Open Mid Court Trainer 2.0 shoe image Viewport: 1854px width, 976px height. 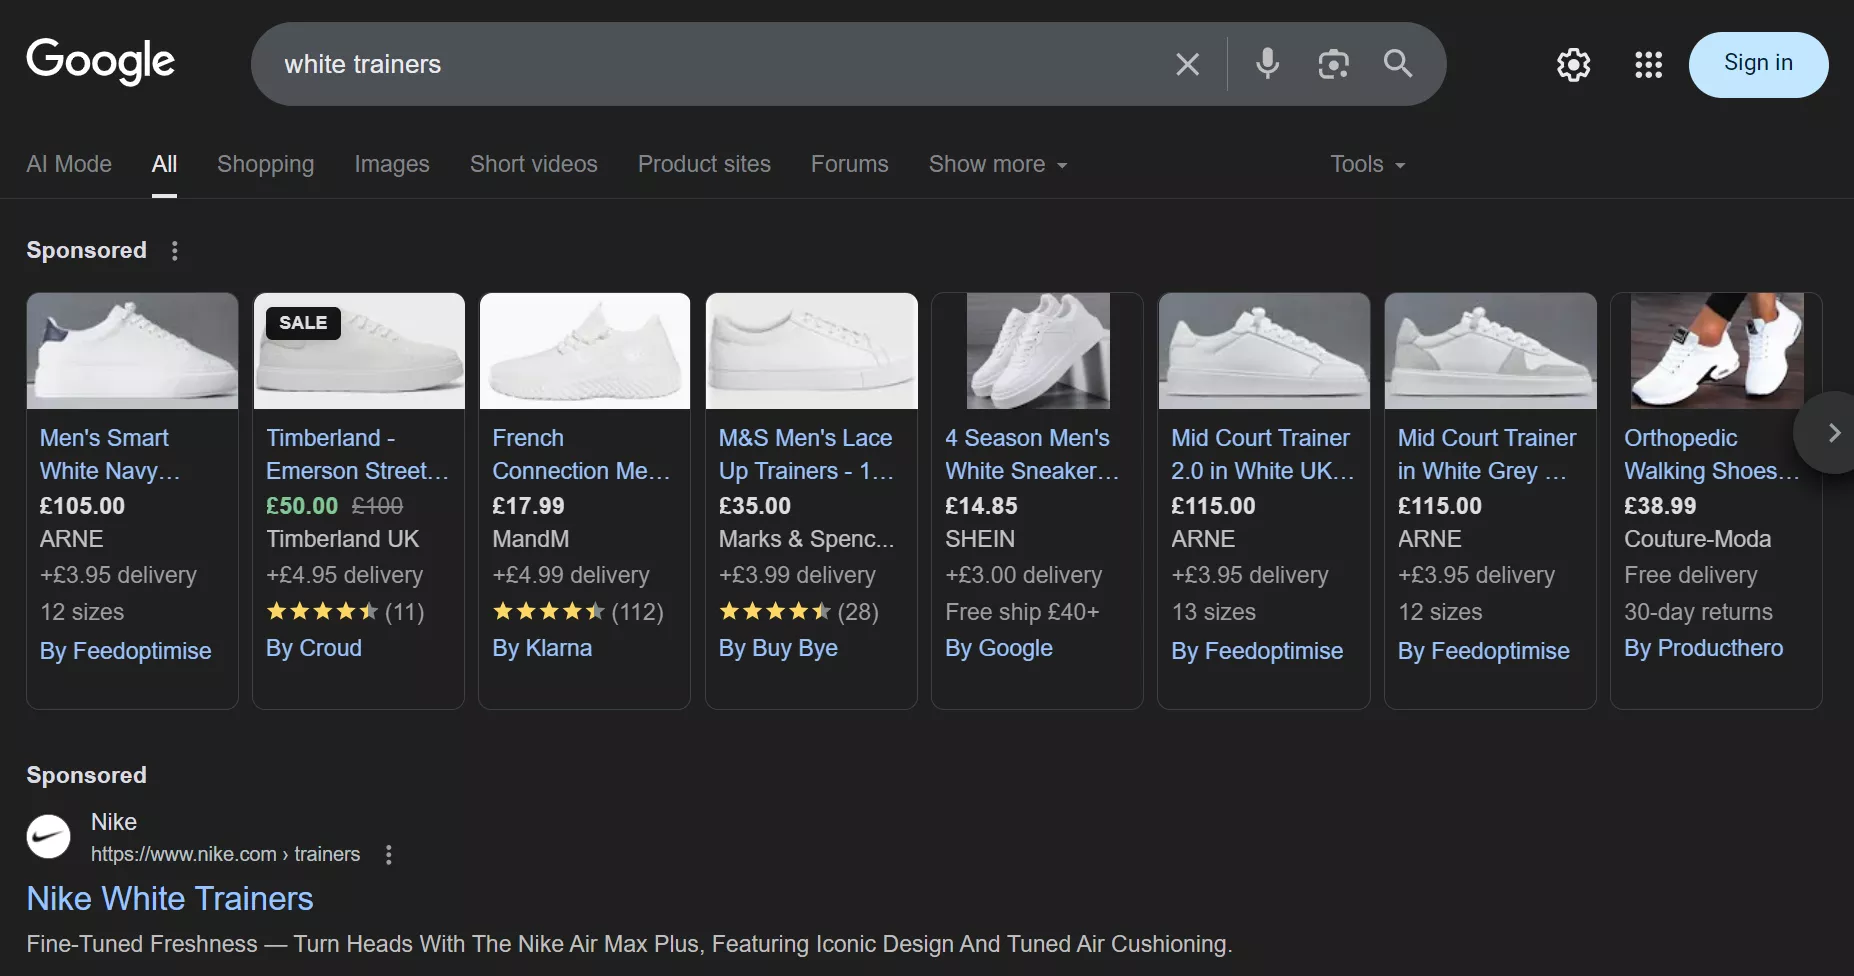tap(1264, 351)
